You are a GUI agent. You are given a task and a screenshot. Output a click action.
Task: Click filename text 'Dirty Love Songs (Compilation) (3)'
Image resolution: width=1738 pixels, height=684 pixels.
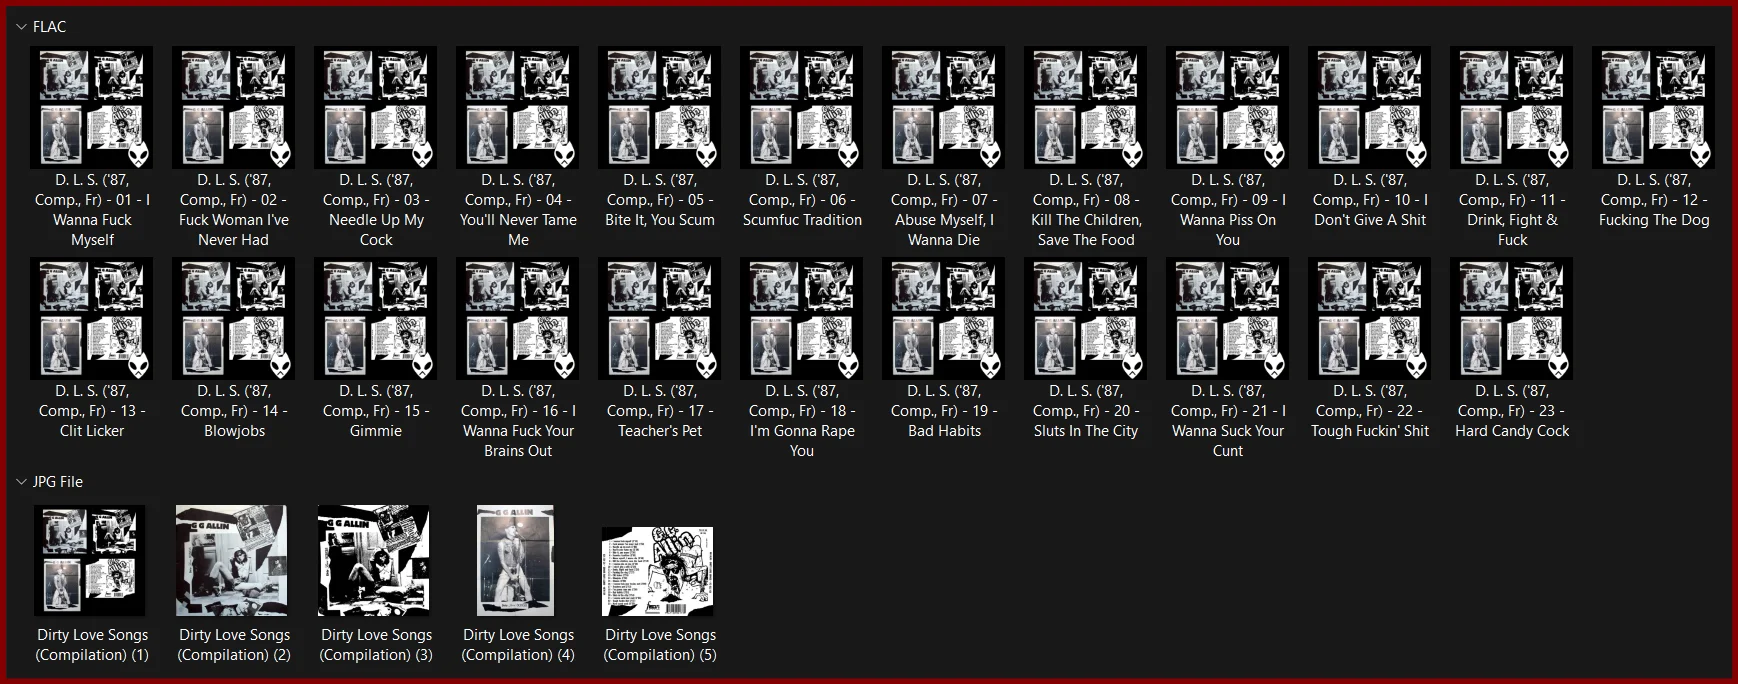[x=376, y=645]
